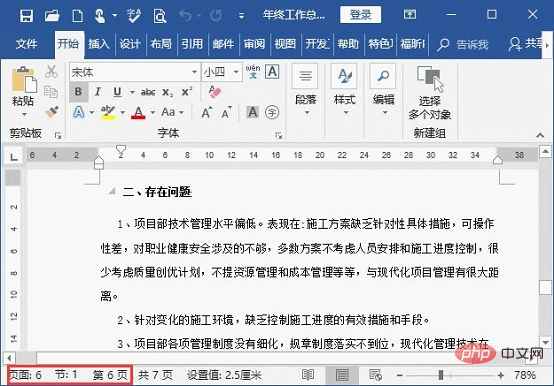Click the Paste clipboard icon
Image resolution: width=554 pixels, height=386 pixels.
pos(23,80)
